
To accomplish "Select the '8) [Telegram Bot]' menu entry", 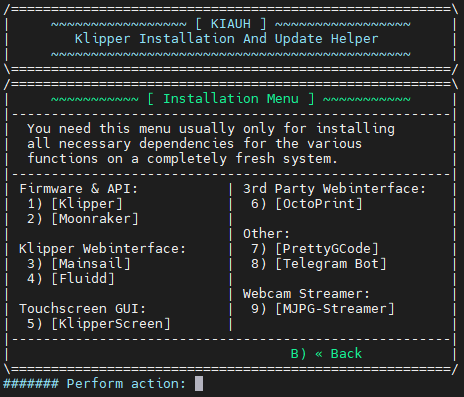I will coord(319,264).
